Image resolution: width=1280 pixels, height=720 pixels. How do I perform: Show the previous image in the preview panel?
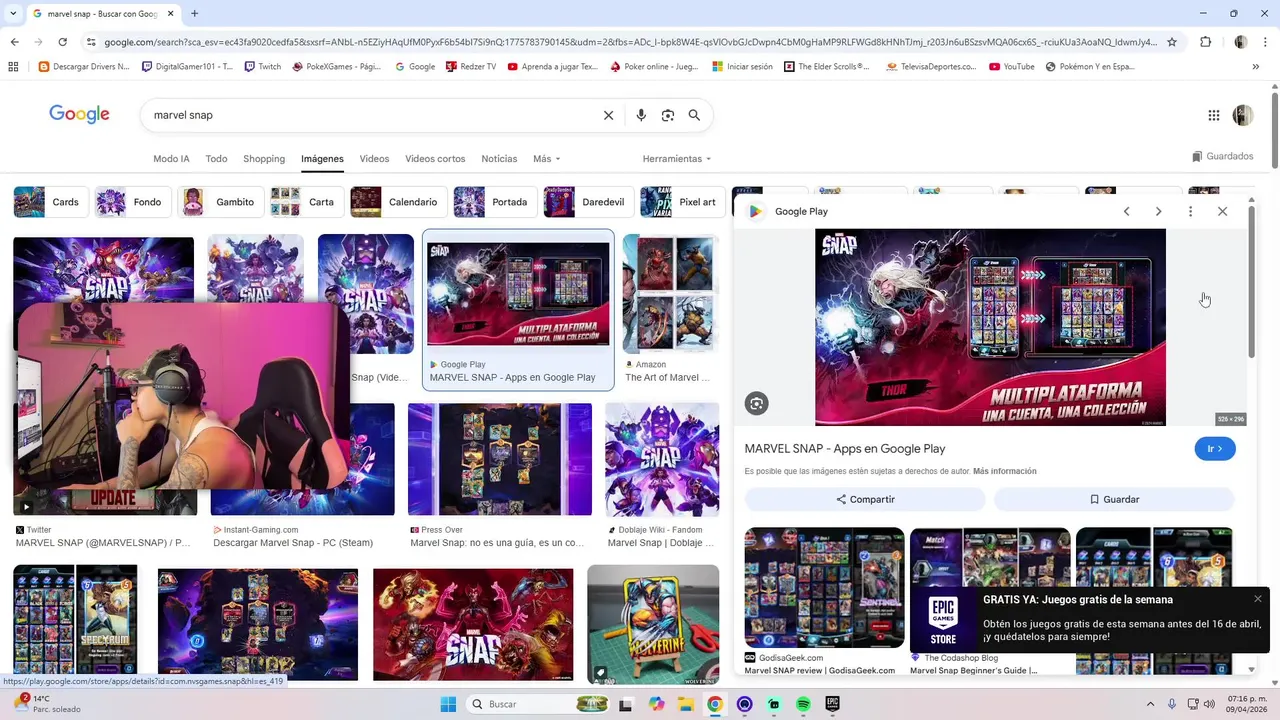[1126, 211]
